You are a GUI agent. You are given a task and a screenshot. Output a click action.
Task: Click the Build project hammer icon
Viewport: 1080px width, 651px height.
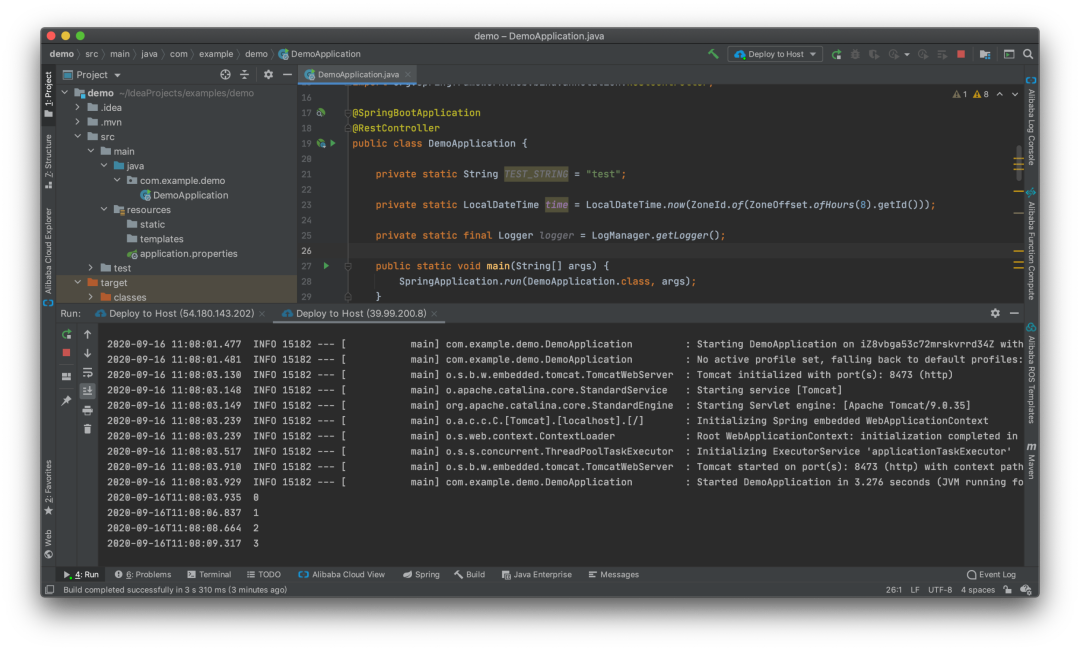[x=713, y=54]
